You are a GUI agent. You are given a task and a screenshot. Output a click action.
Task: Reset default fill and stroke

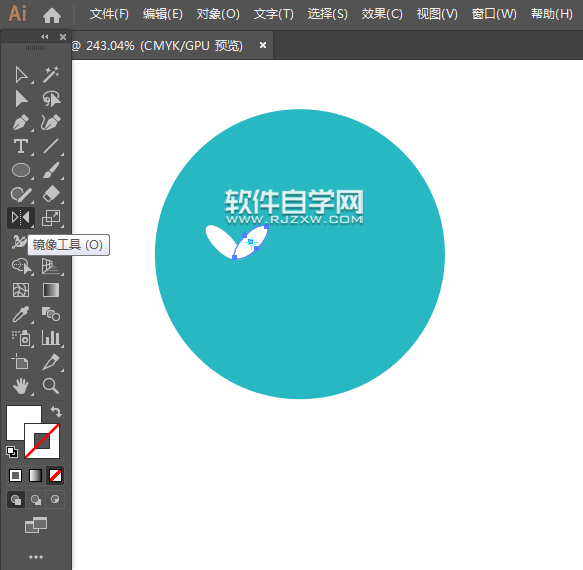click(12, 452)
